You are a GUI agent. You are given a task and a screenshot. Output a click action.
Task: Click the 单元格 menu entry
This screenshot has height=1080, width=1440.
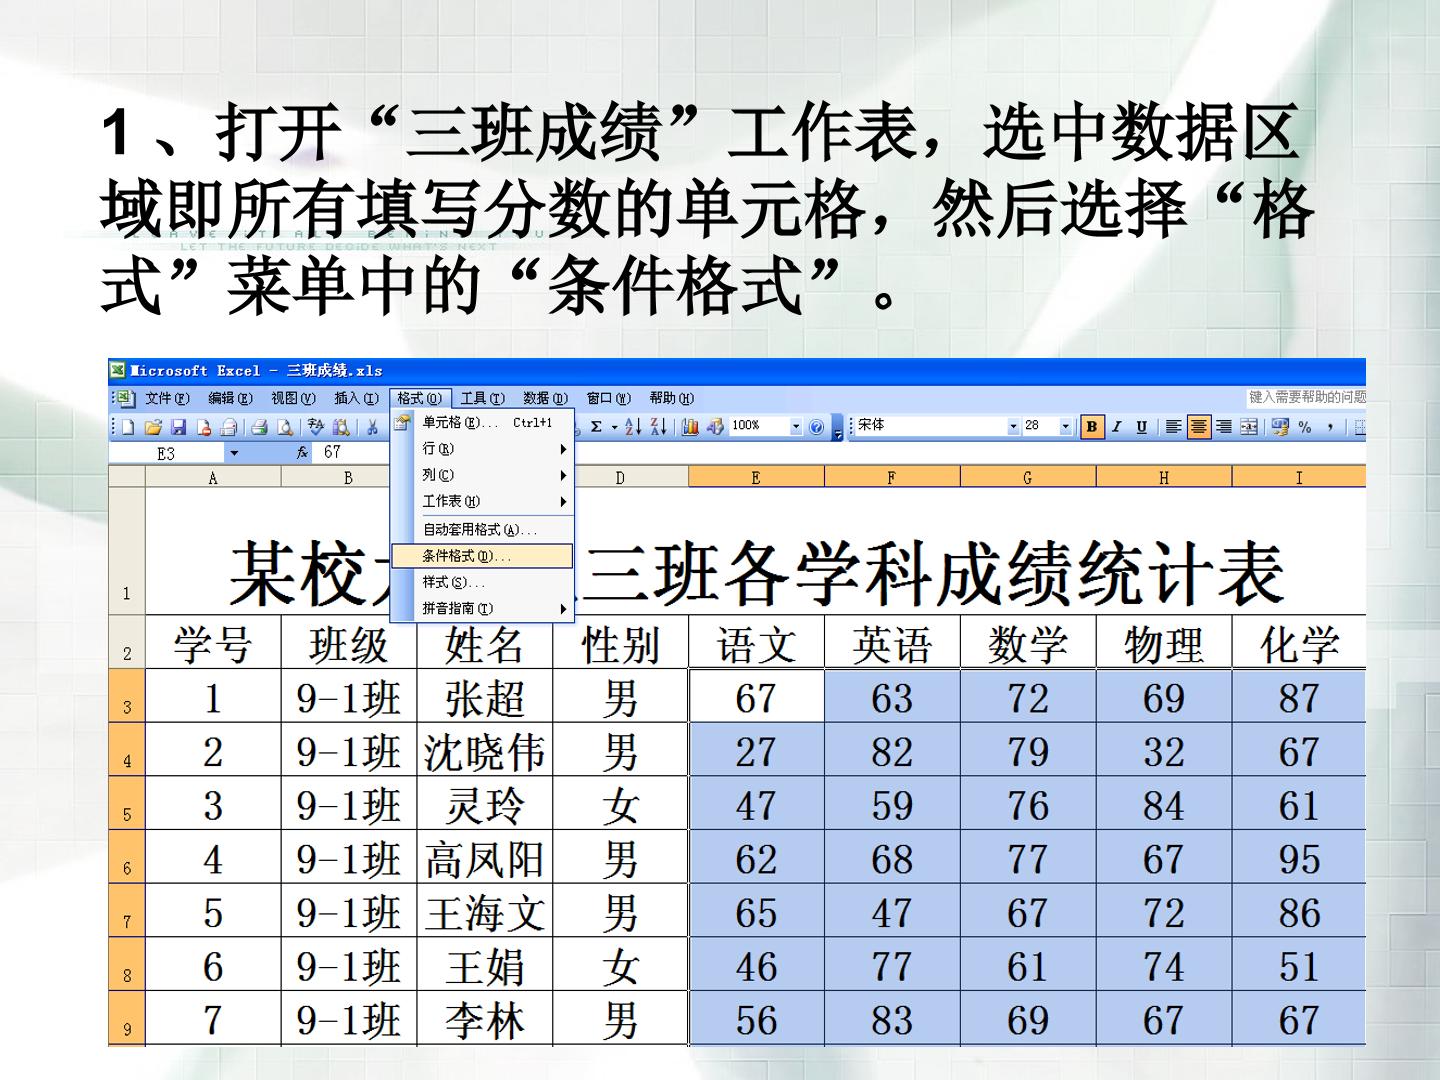pos(481,423)
